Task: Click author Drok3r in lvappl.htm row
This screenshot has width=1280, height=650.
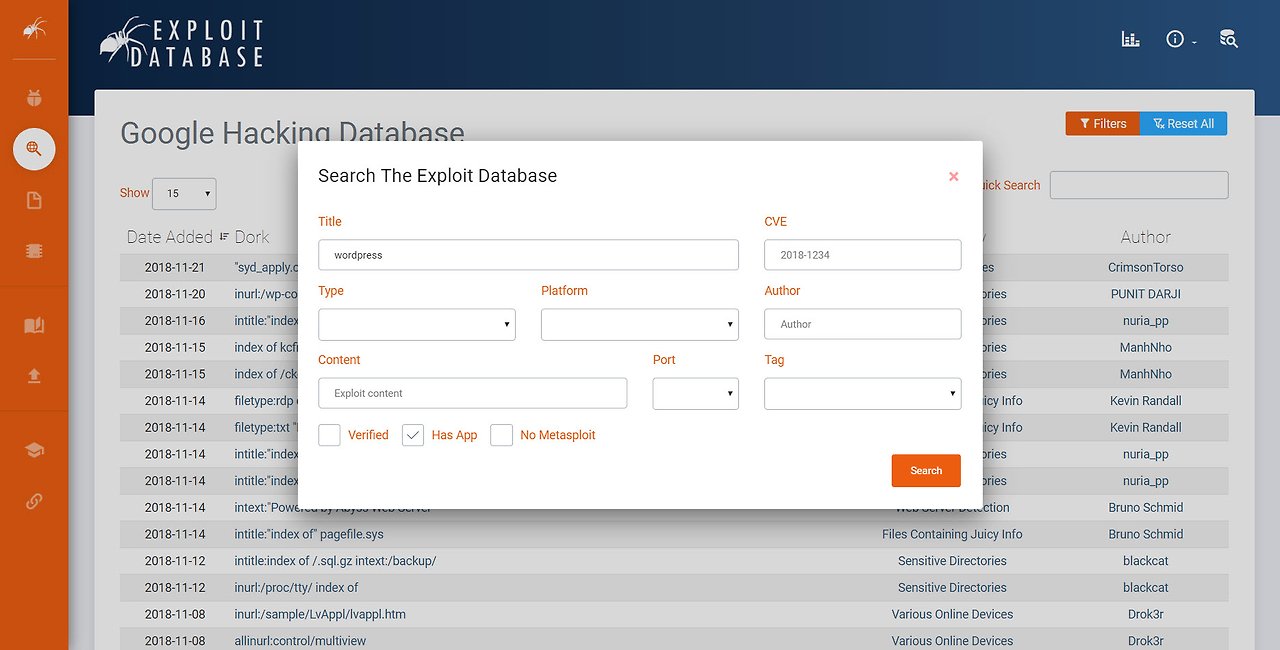Action: (1146, 614)
